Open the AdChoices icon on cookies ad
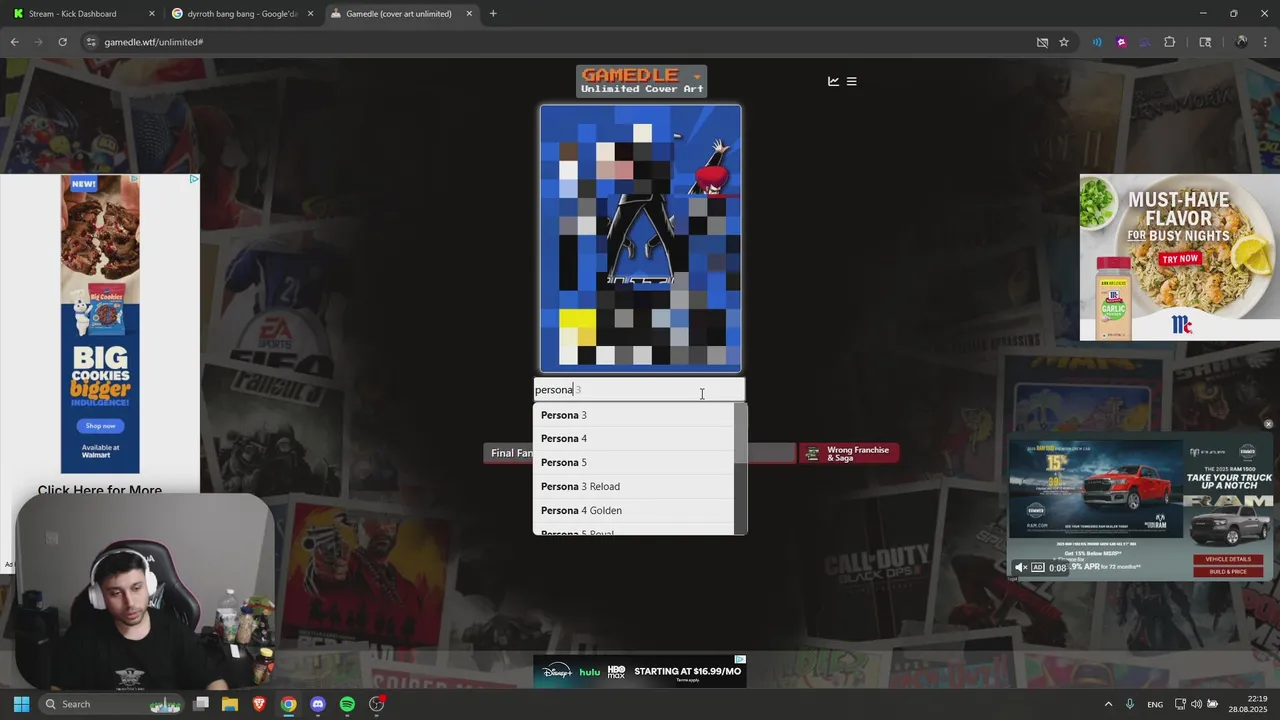The image size is (1280, 720). pos(194,179)
